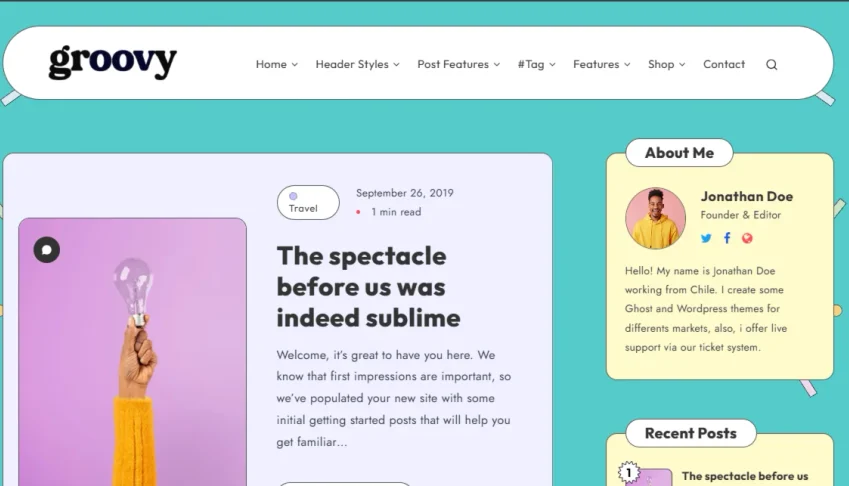849x486 pixels.
Task: Expand the Header Styles chevron
Action: point(396,64)
